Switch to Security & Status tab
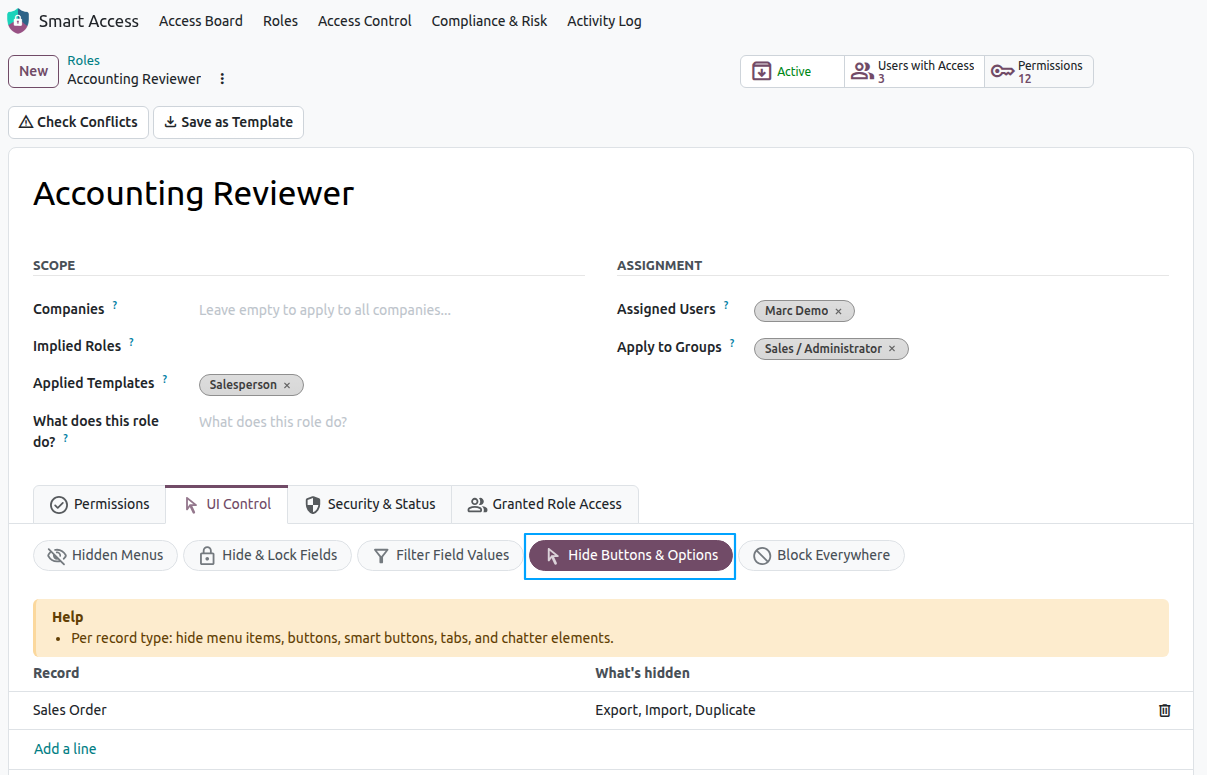Screen dimensions: 1207x775 point(370,504)
